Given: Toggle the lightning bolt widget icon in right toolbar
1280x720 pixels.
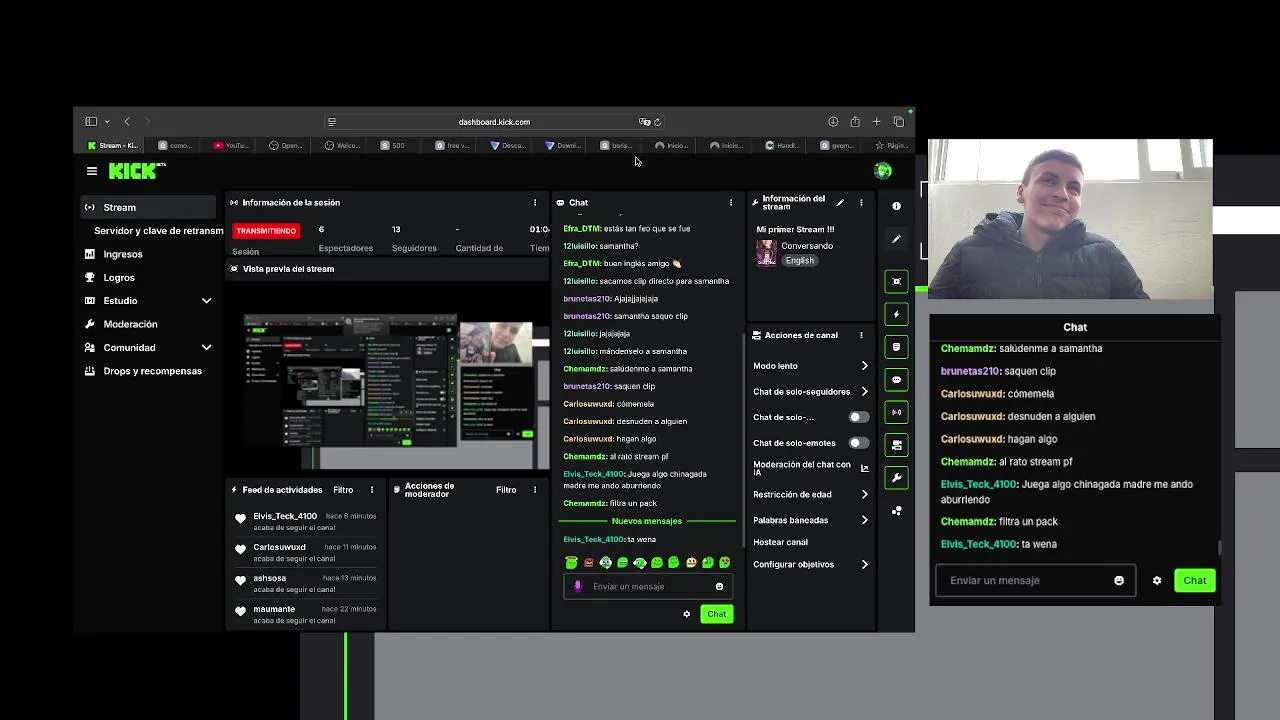Looking at the screenshot, I should click(x=896, y=314).
